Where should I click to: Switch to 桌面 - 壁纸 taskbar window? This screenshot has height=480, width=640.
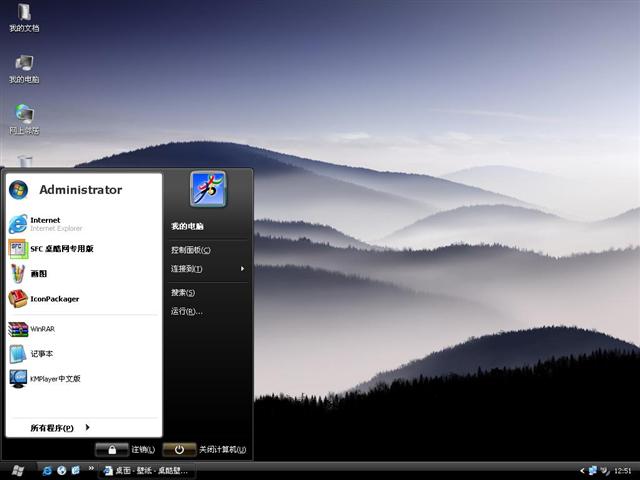pos(146,471)
